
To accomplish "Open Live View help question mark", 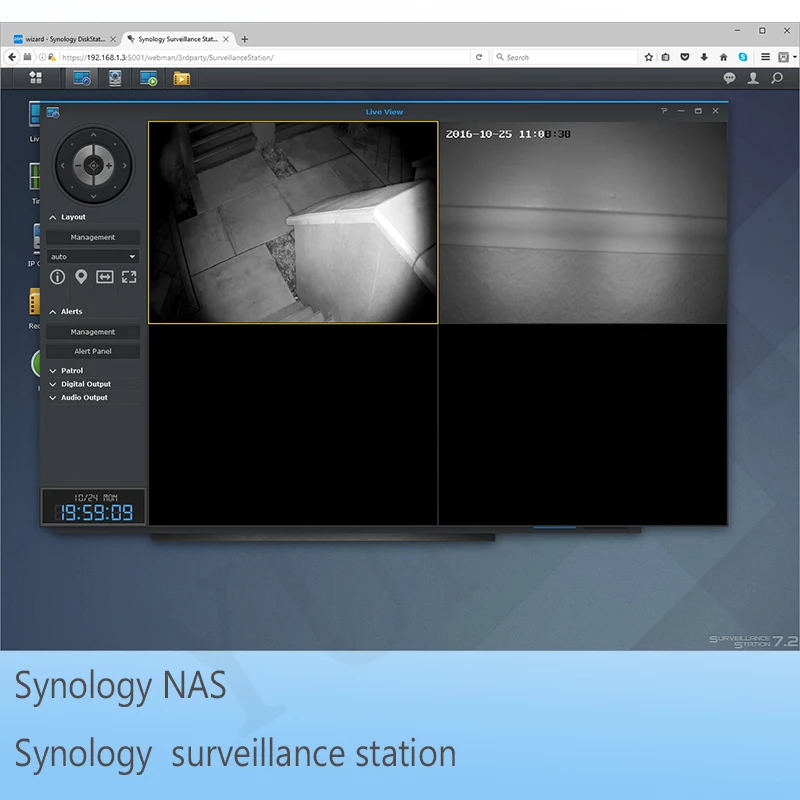I will coord(664,111).
